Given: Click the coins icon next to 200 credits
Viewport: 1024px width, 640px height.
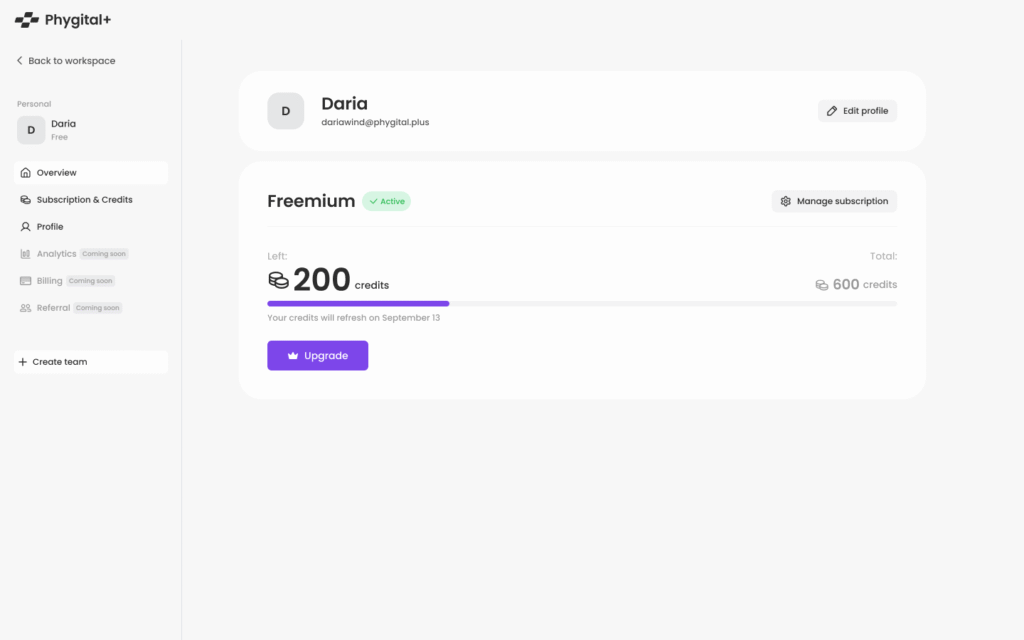Looking at the screenshot, I should pyautogui.click(x=278, y=282).
